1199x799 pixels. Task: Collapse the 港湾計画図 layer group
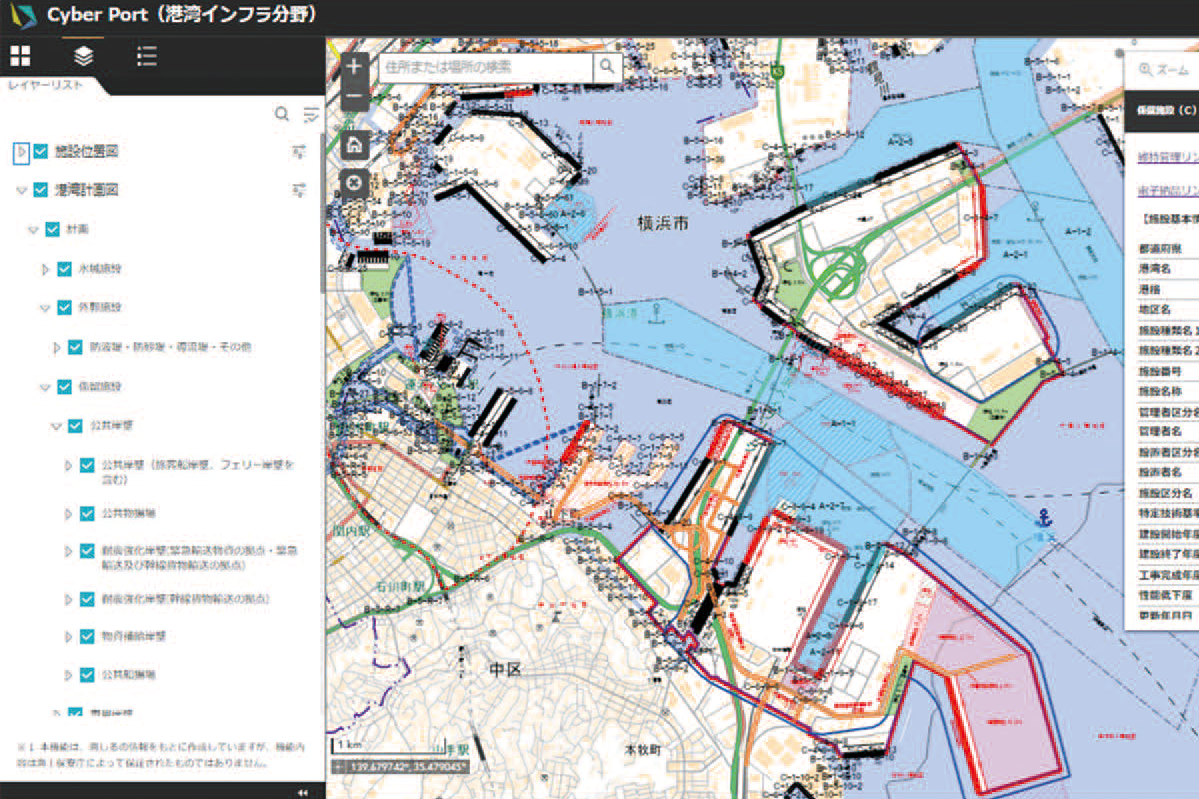20,190
